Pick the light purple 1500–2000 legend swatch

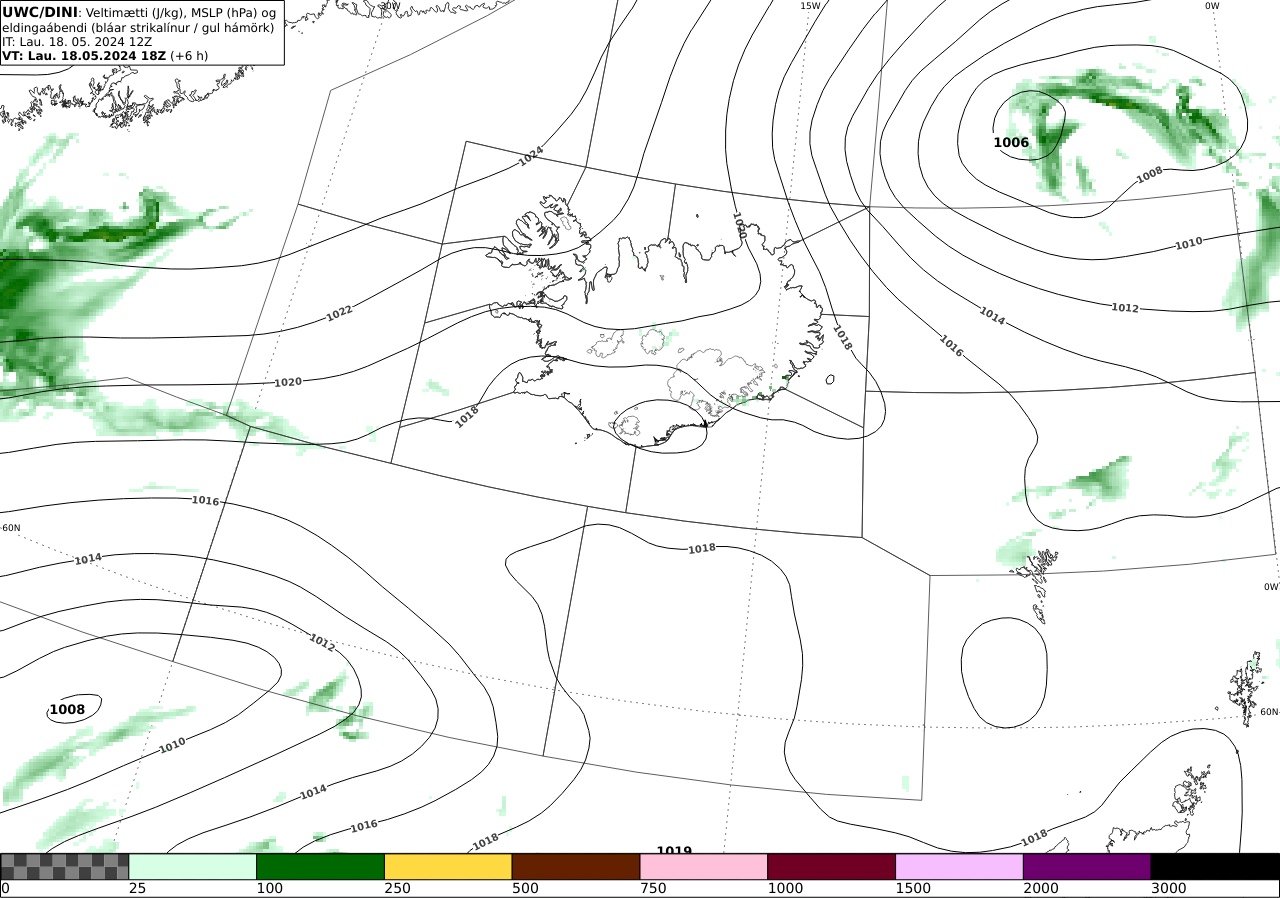959,866
